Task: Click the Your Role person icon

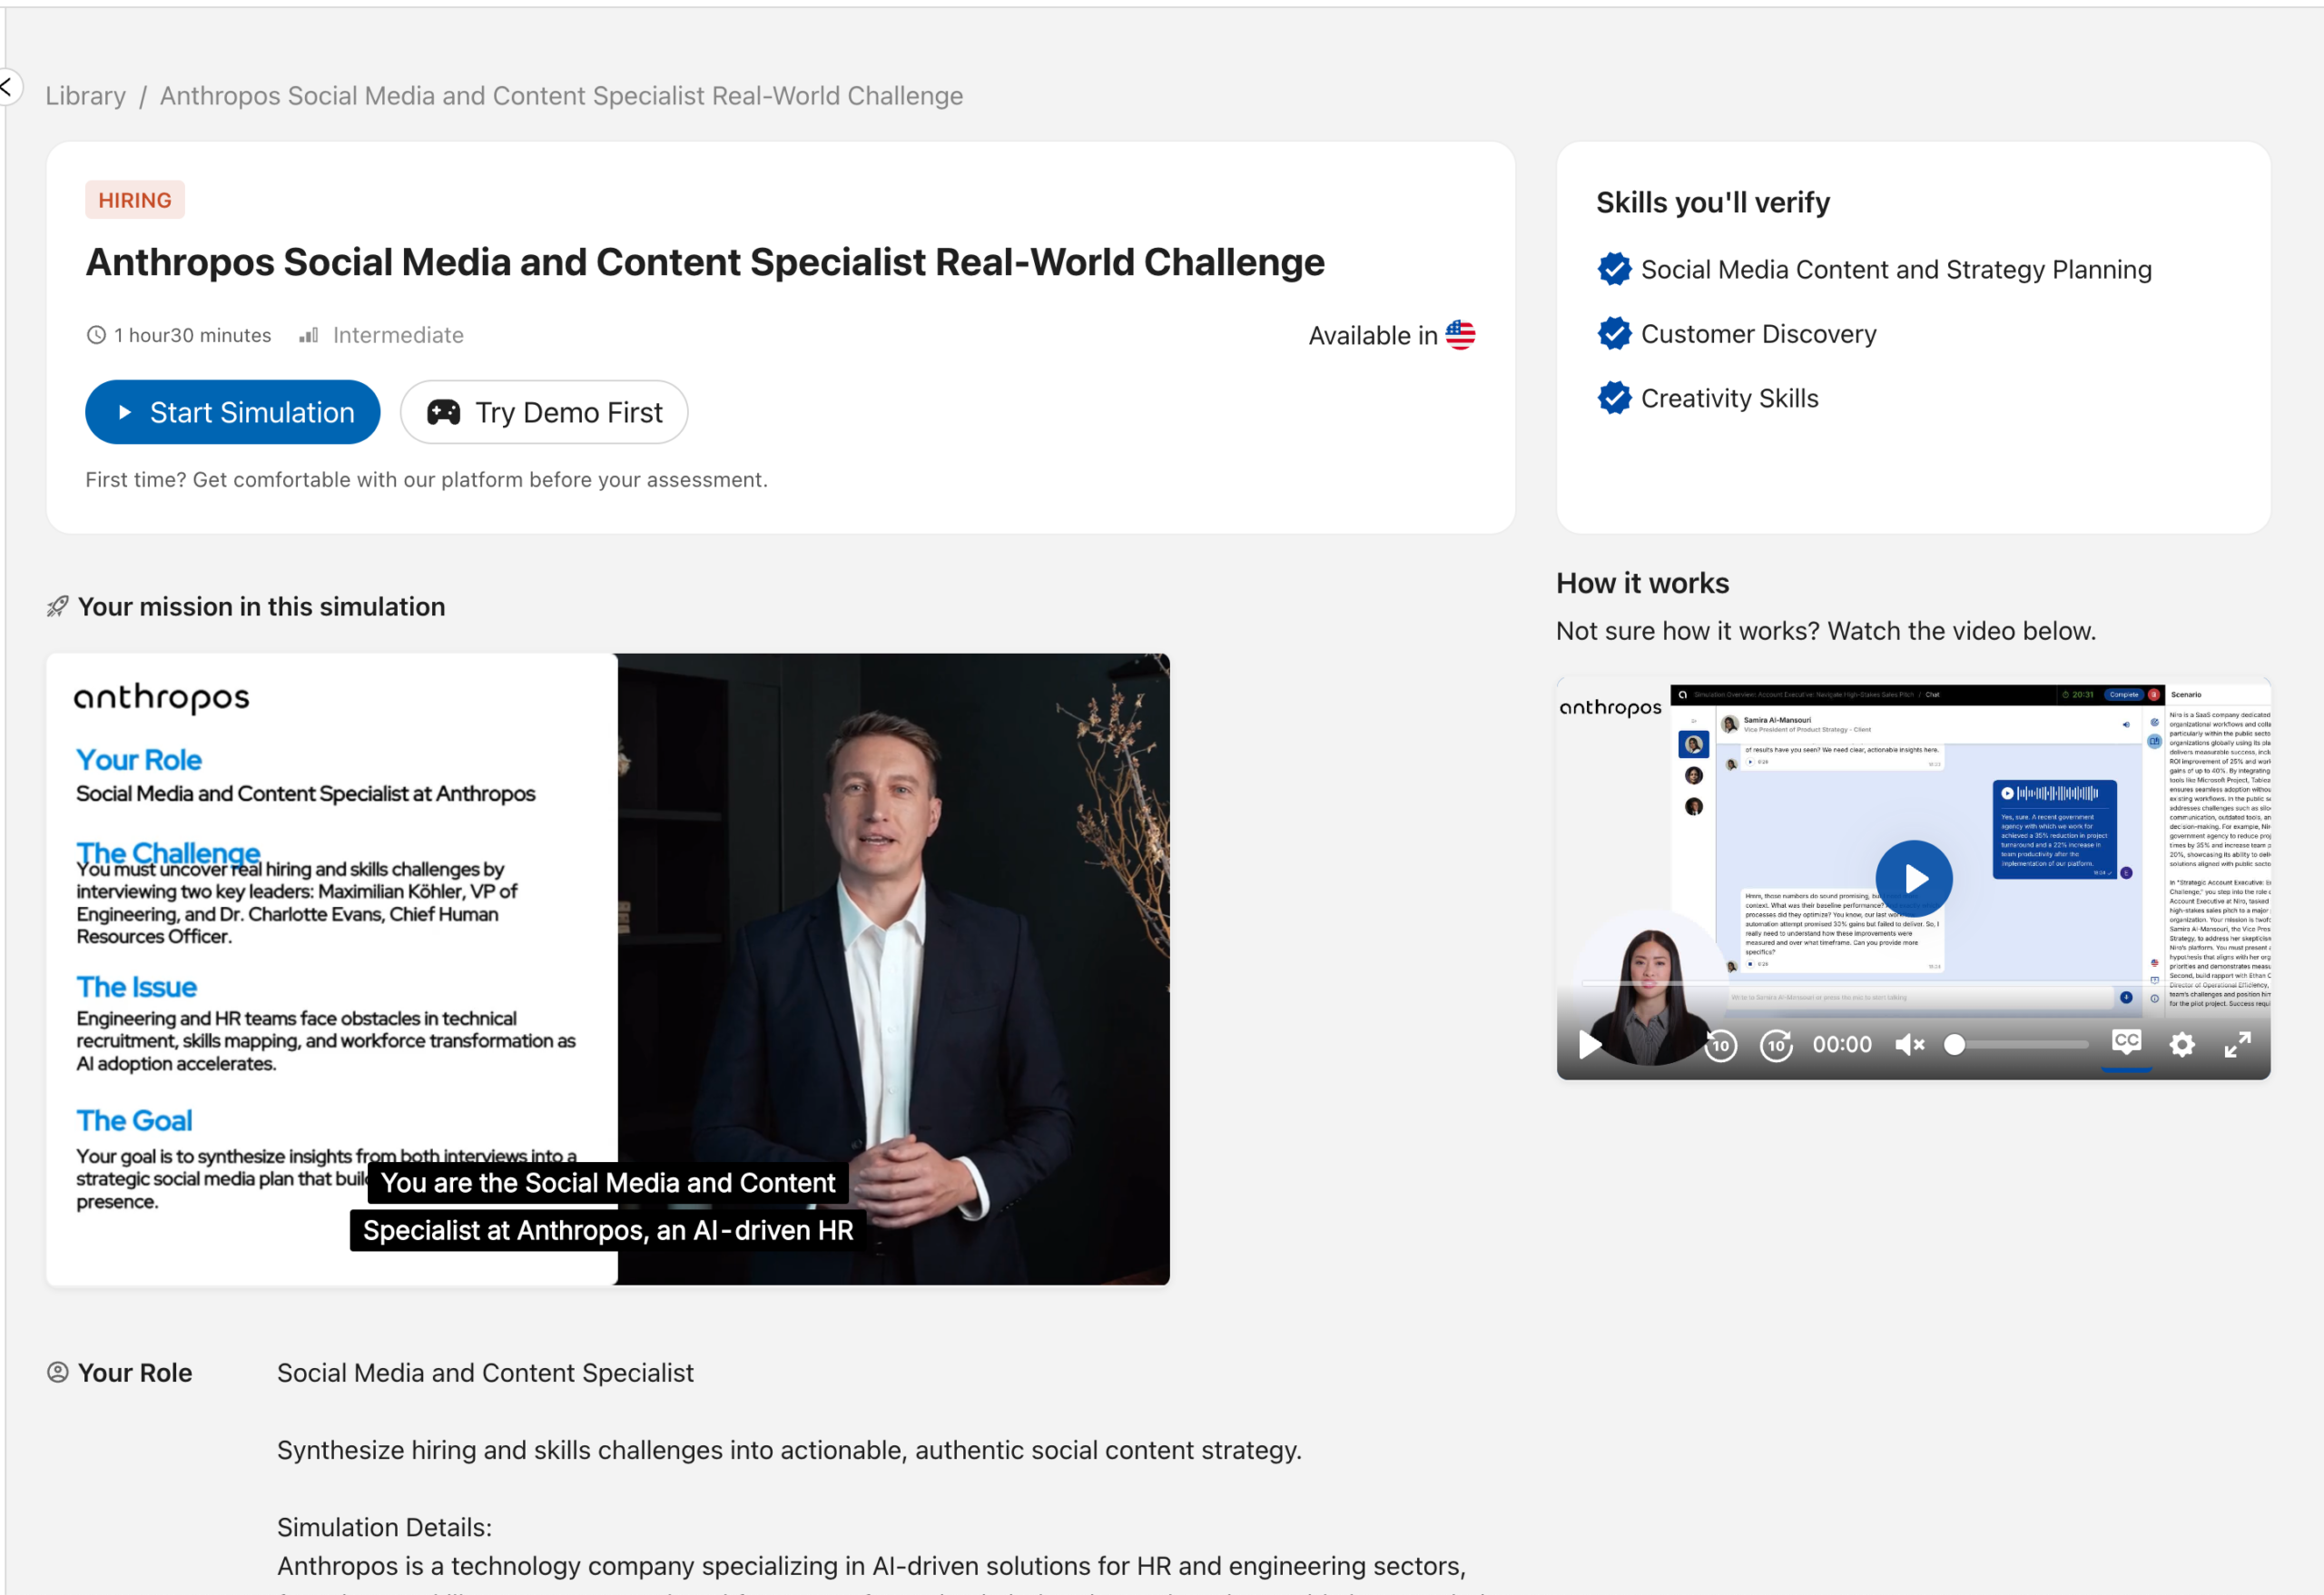Action: 58,1372
